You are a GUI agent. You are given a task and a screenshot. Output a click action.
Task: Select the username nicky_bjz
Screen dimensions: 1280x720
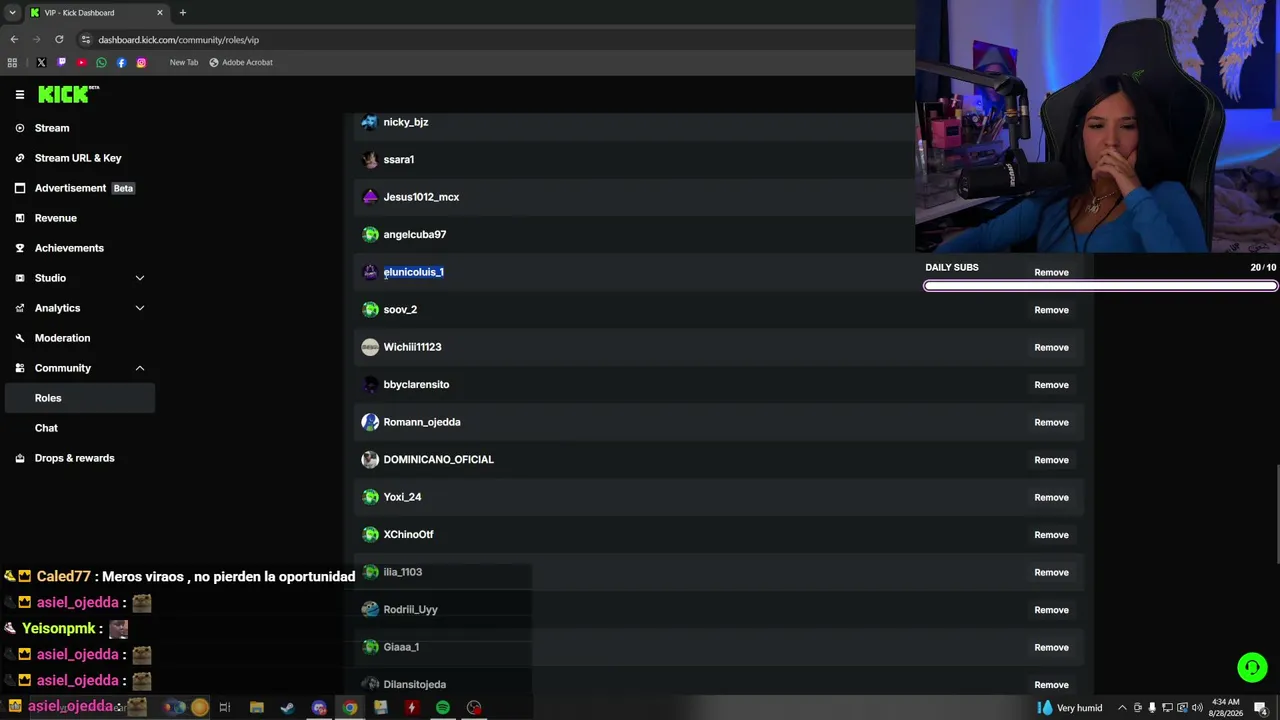click(406, 122)
